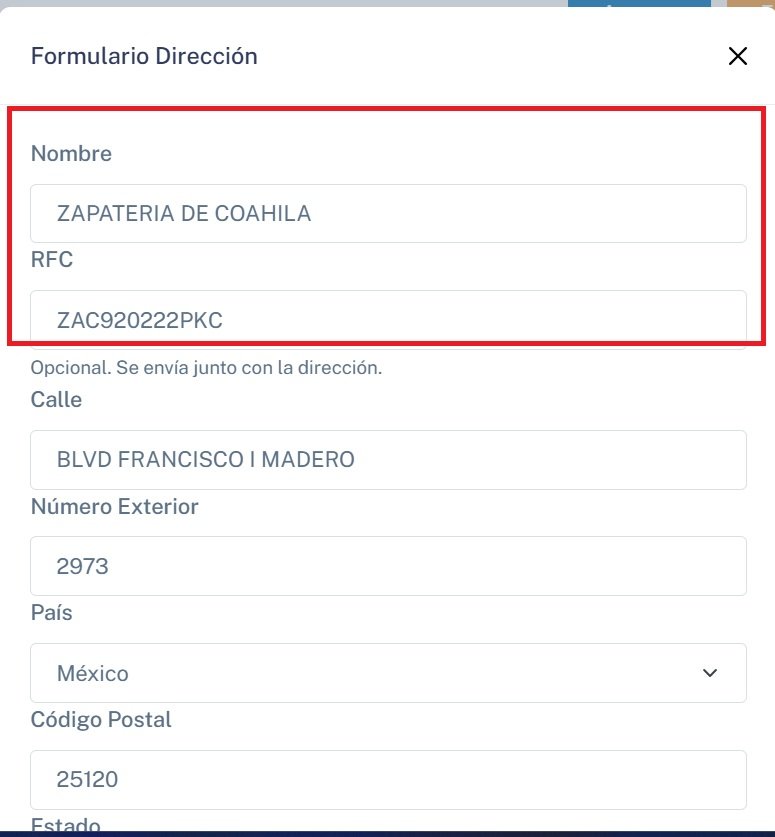Screen dimensions: 775x837
Task: Click the RFC field label
Action: [x=52, y=260]
